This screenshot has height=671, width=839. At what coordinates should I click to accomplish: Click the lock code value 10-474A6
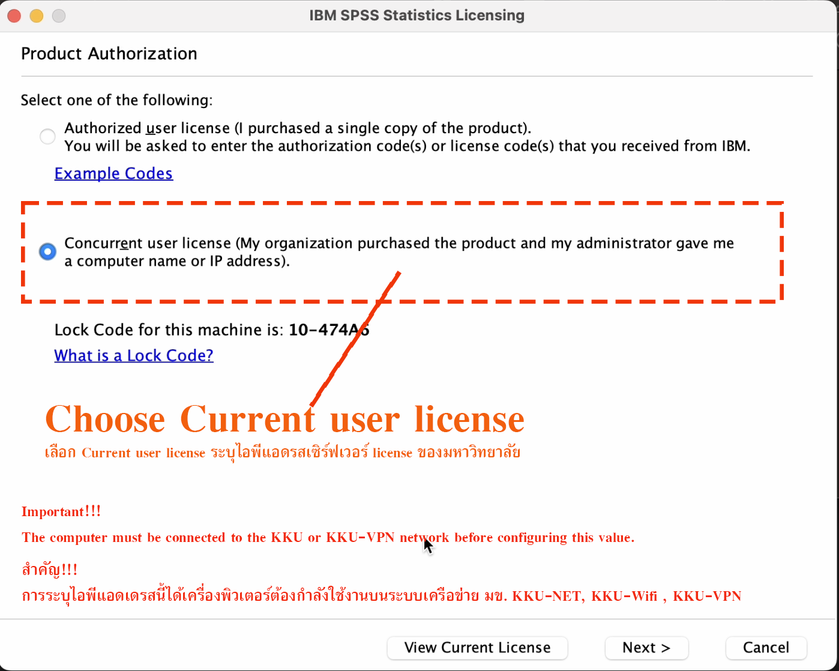coord(329,330)
